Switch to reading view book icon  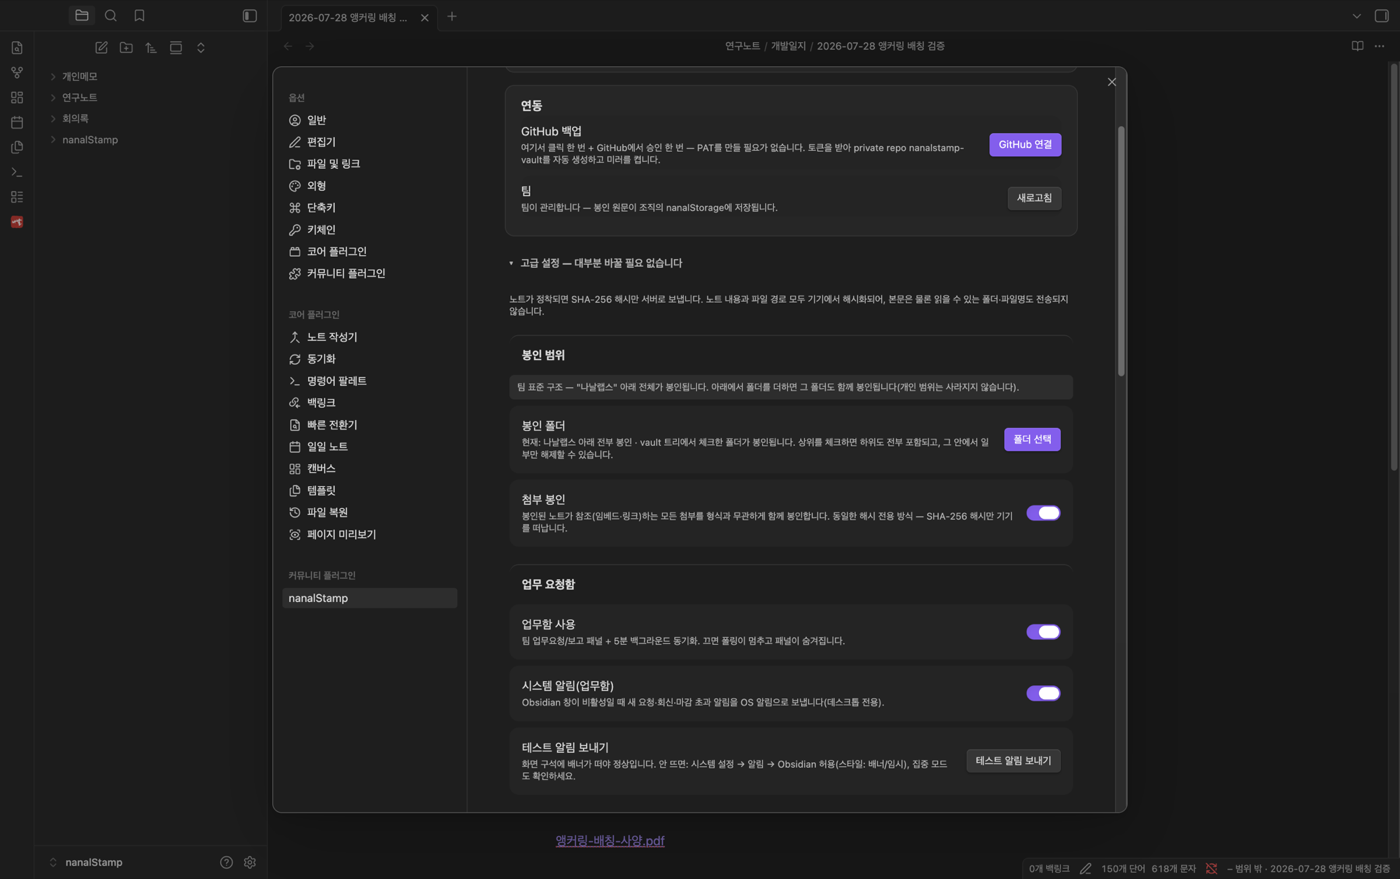[1357, 46]
